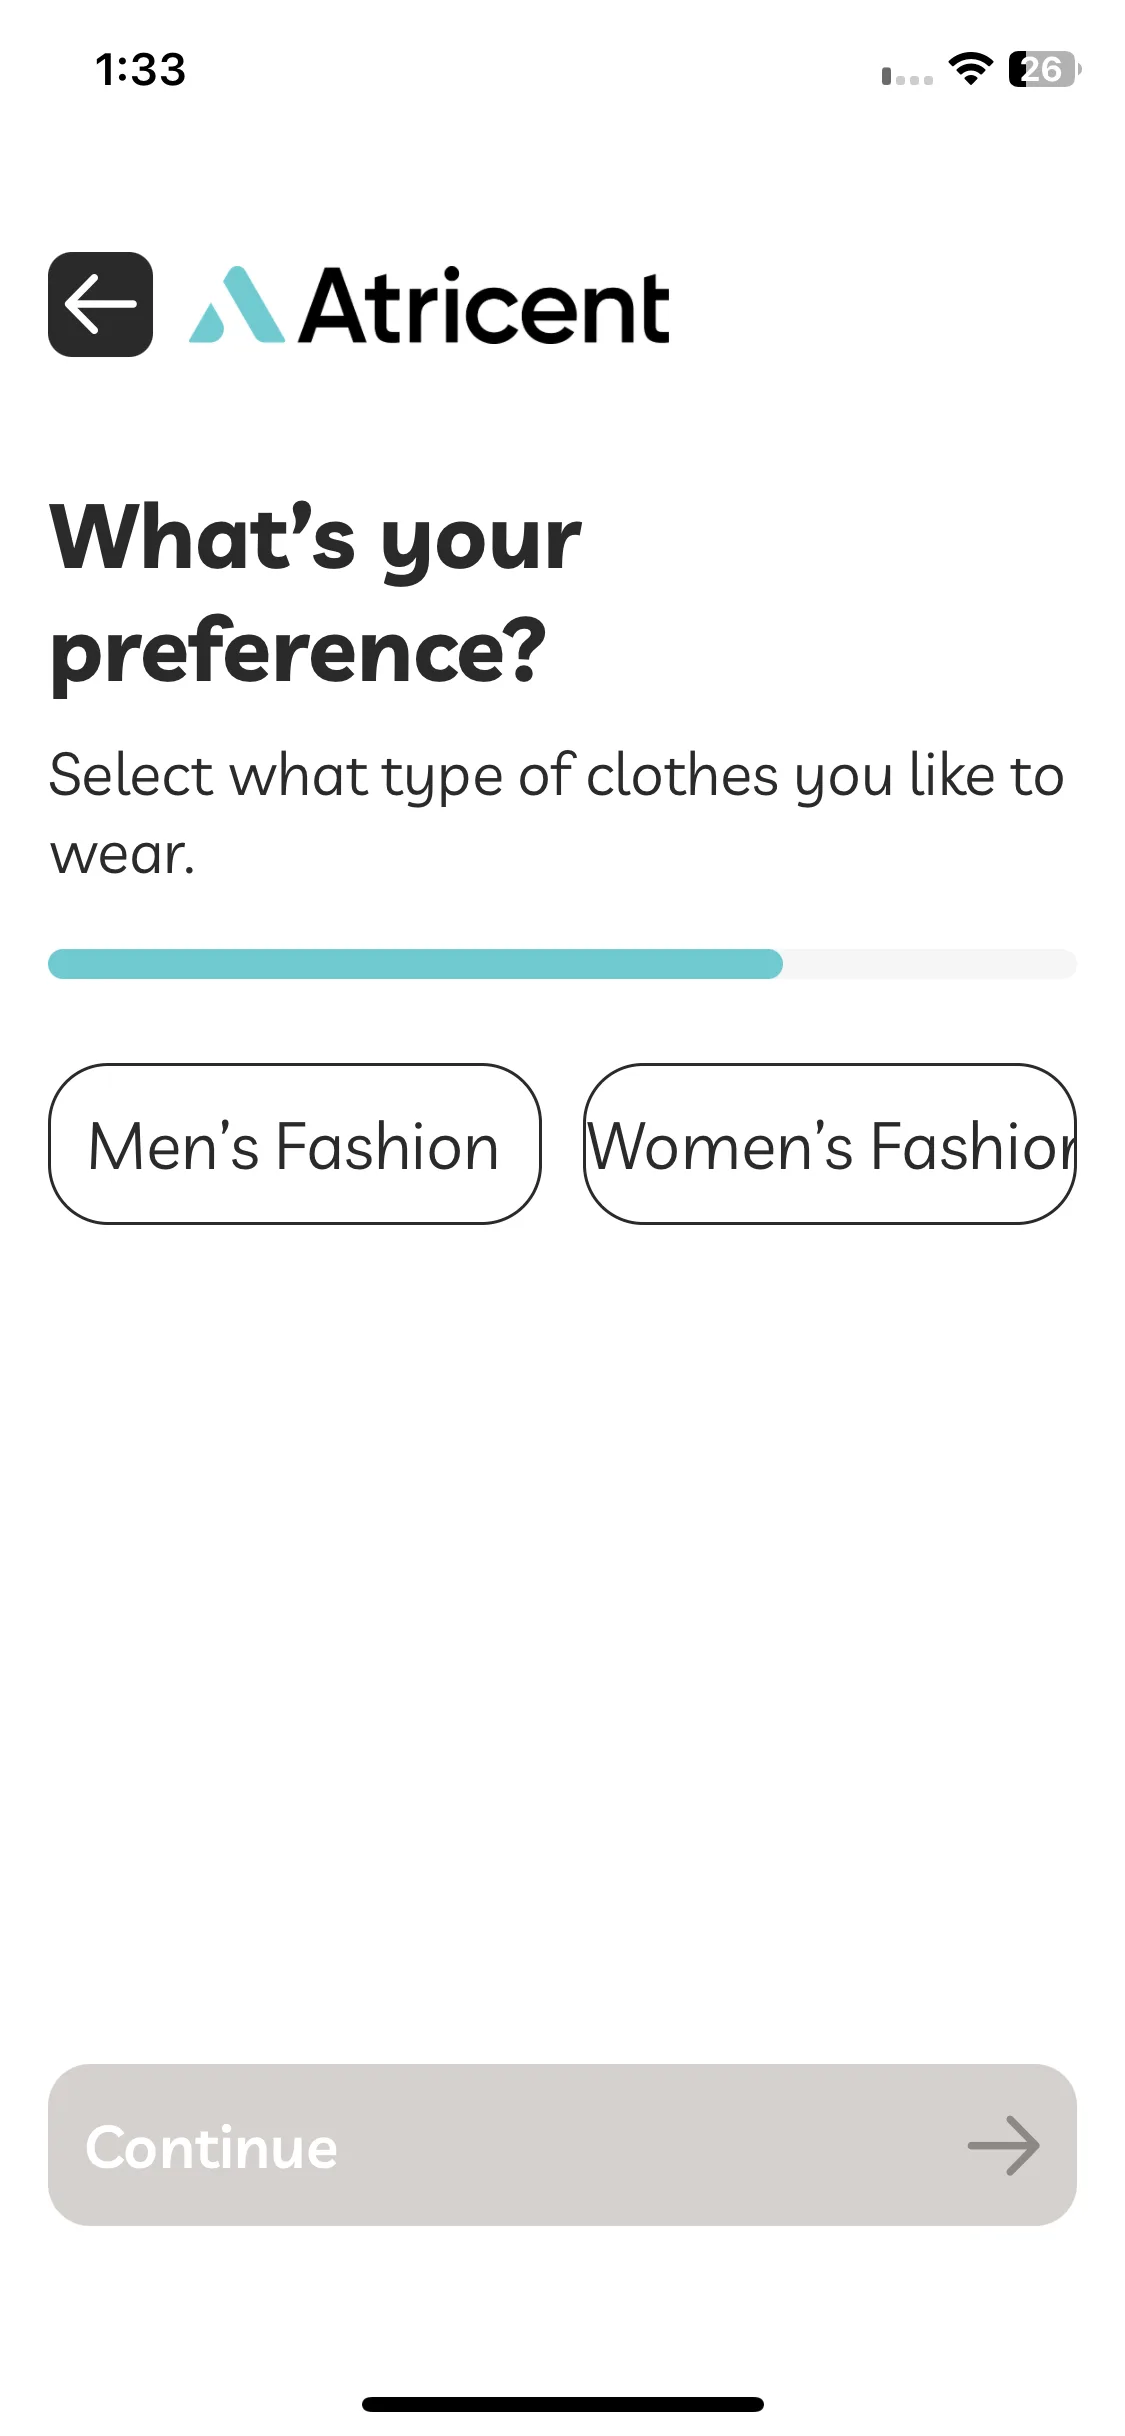Click the arrow icon on Continue button
This screenshot has width=1125, height=2436.
[x=1003, y=2145]
